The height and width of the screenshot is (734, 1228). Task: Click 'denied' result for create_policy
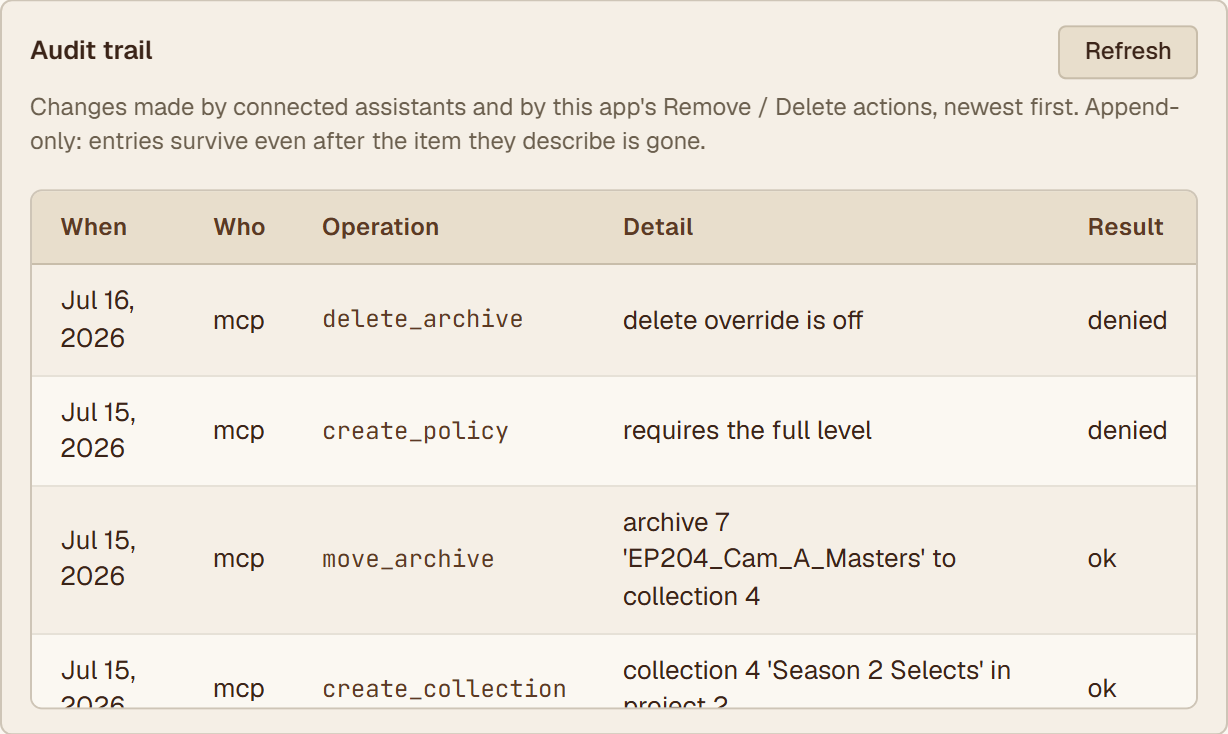(1127, 431)
